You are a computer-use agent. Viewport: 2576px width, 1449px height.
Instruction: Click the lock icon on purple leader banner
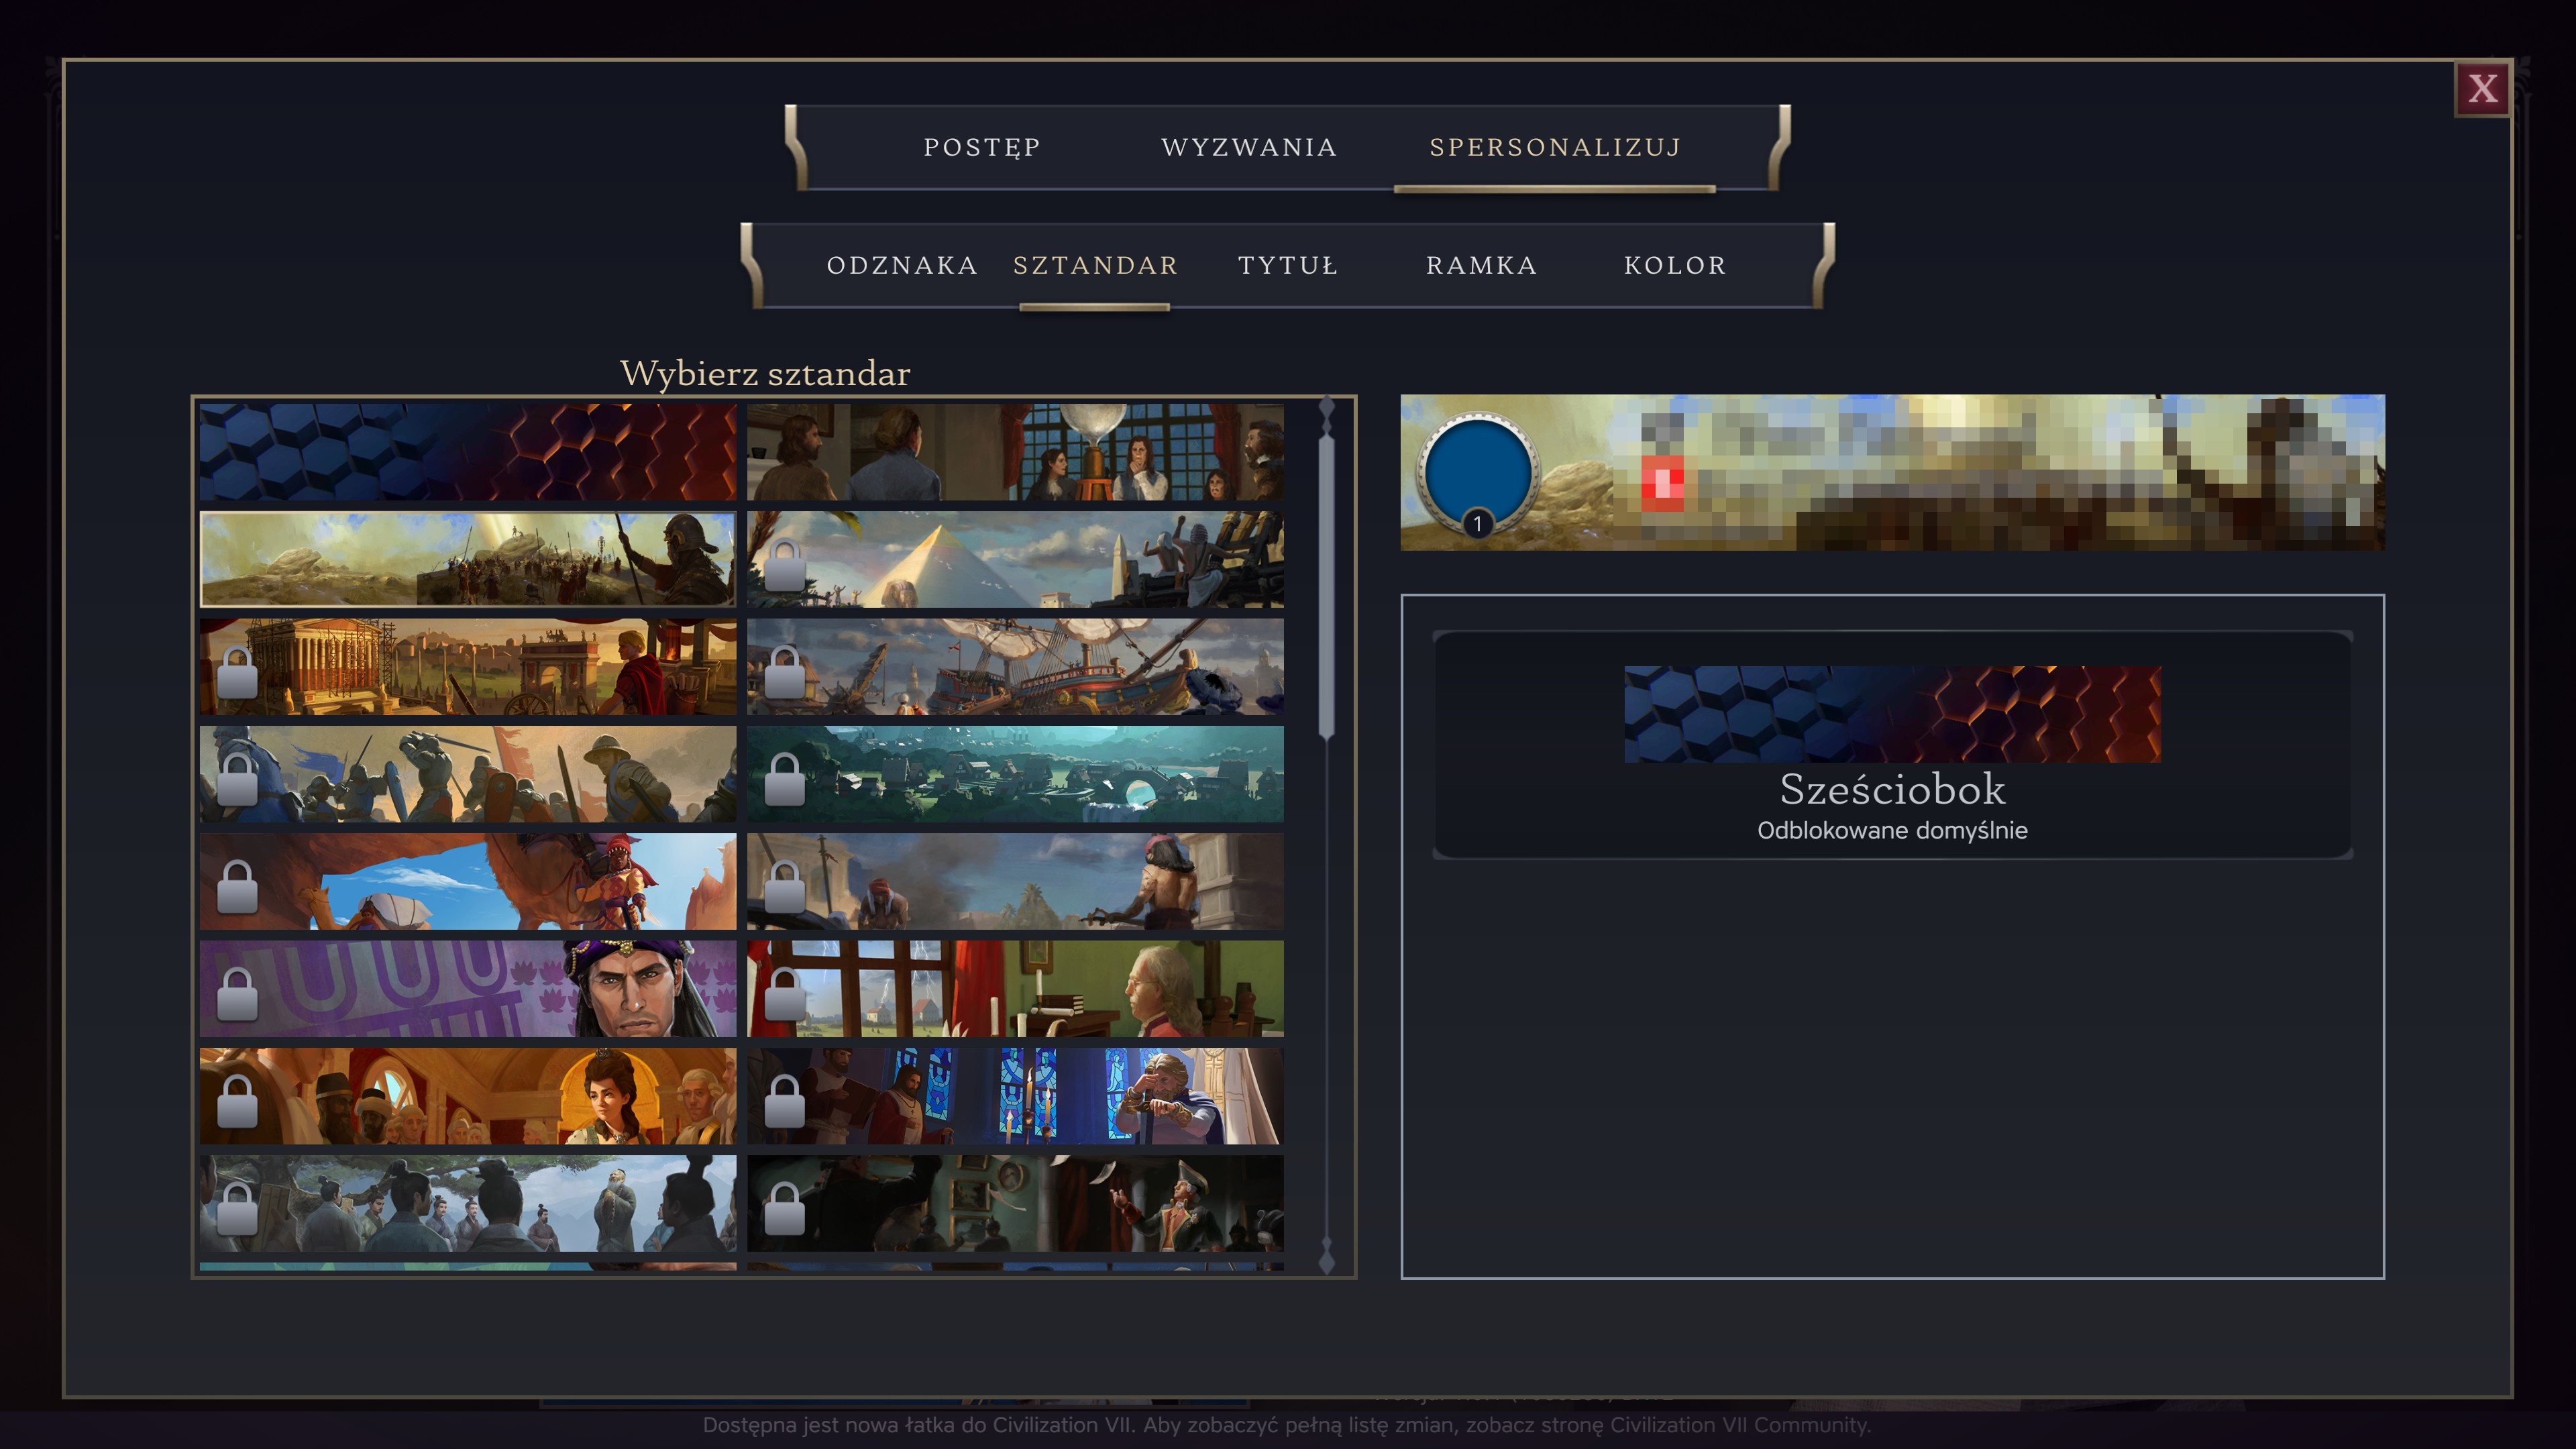[238, 993]
